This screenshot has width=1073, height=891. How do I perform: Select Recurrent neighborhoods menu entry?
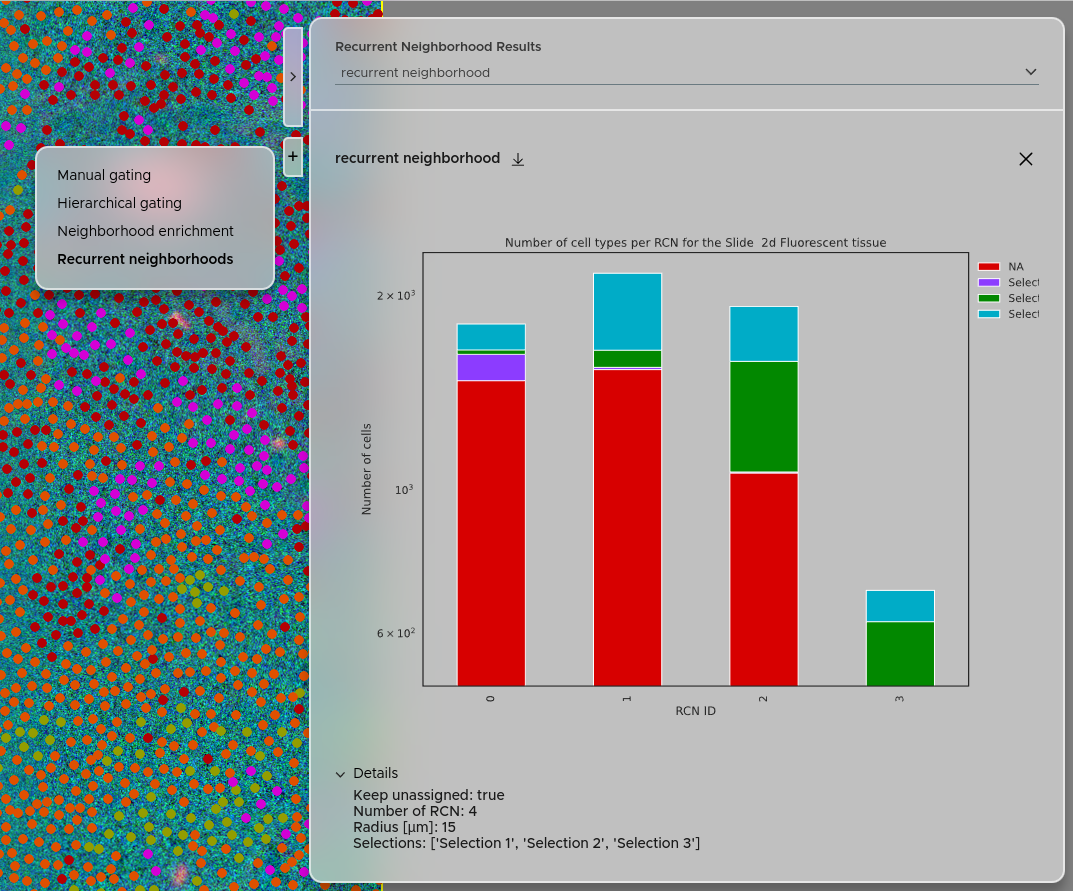click(x=145, y=259)
